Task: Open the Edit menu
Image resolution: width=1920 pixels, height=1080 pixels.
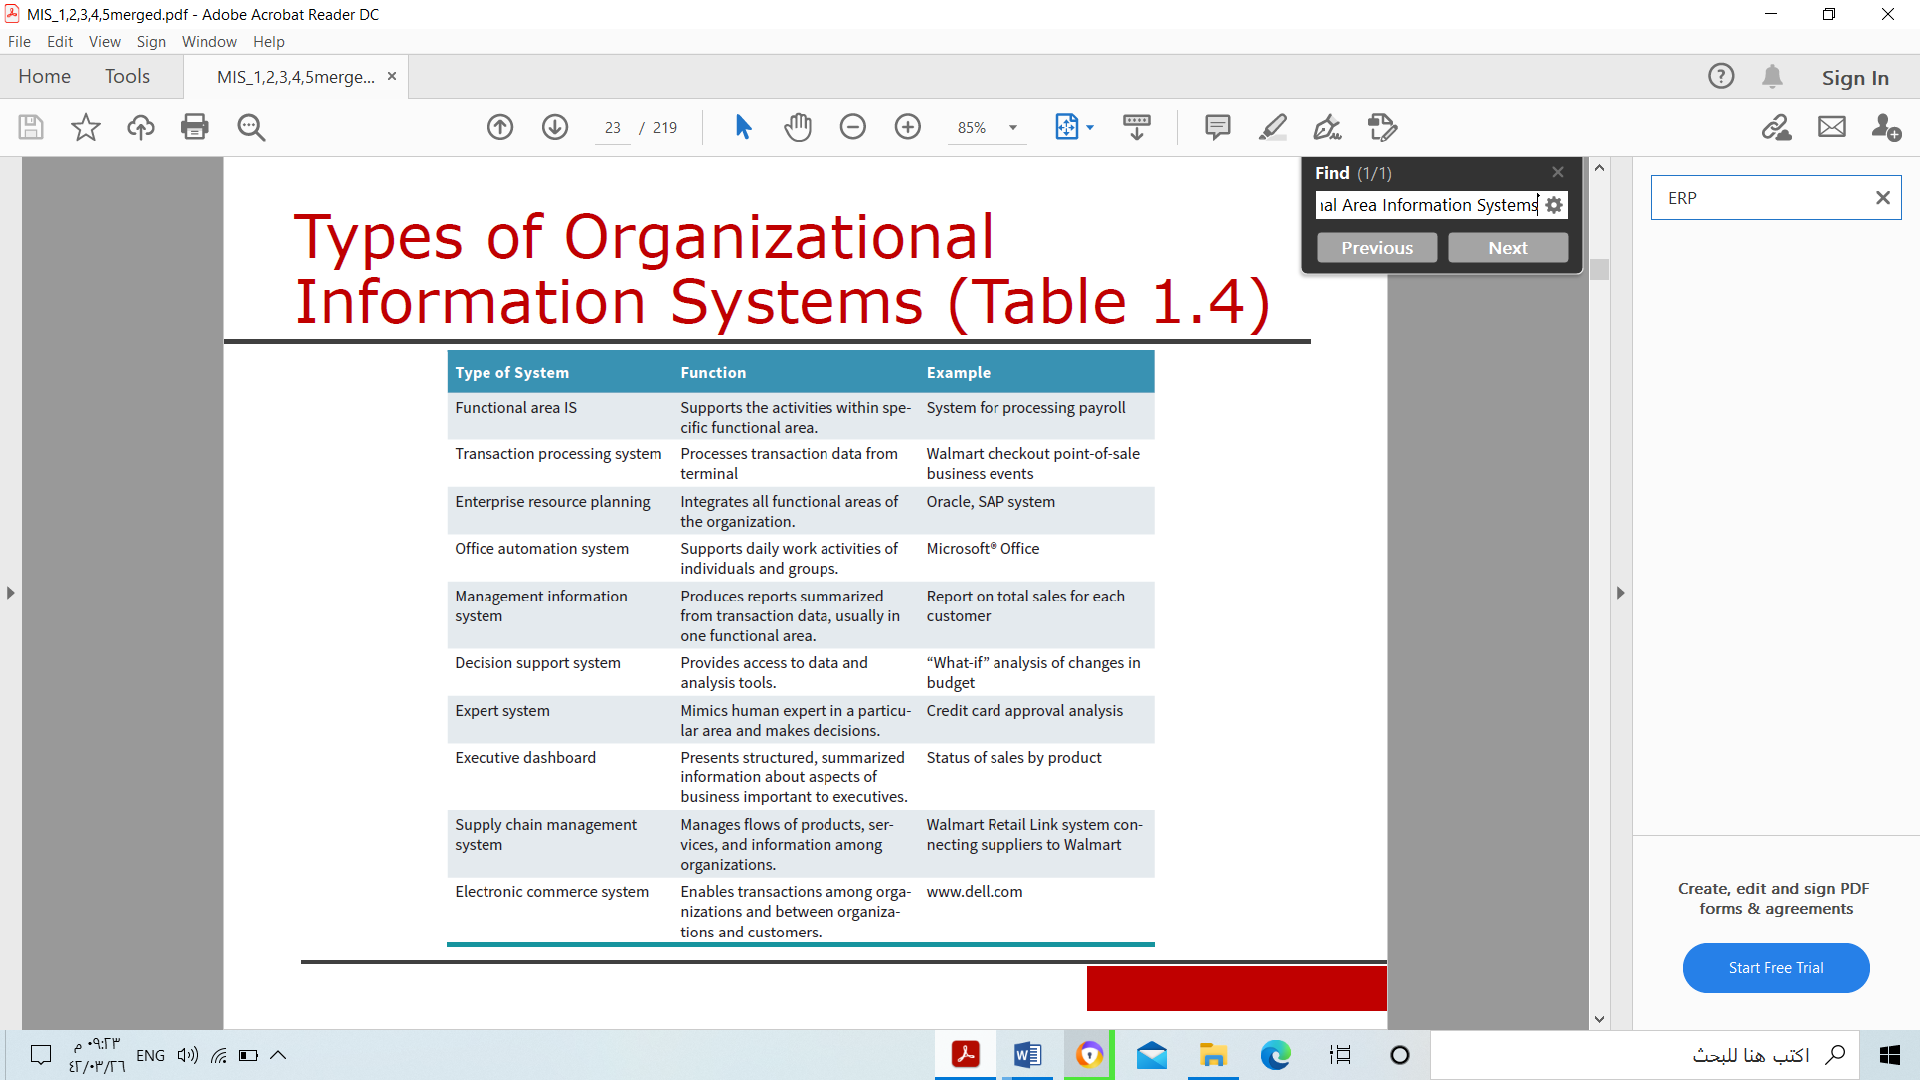Action: coord(60,42)
